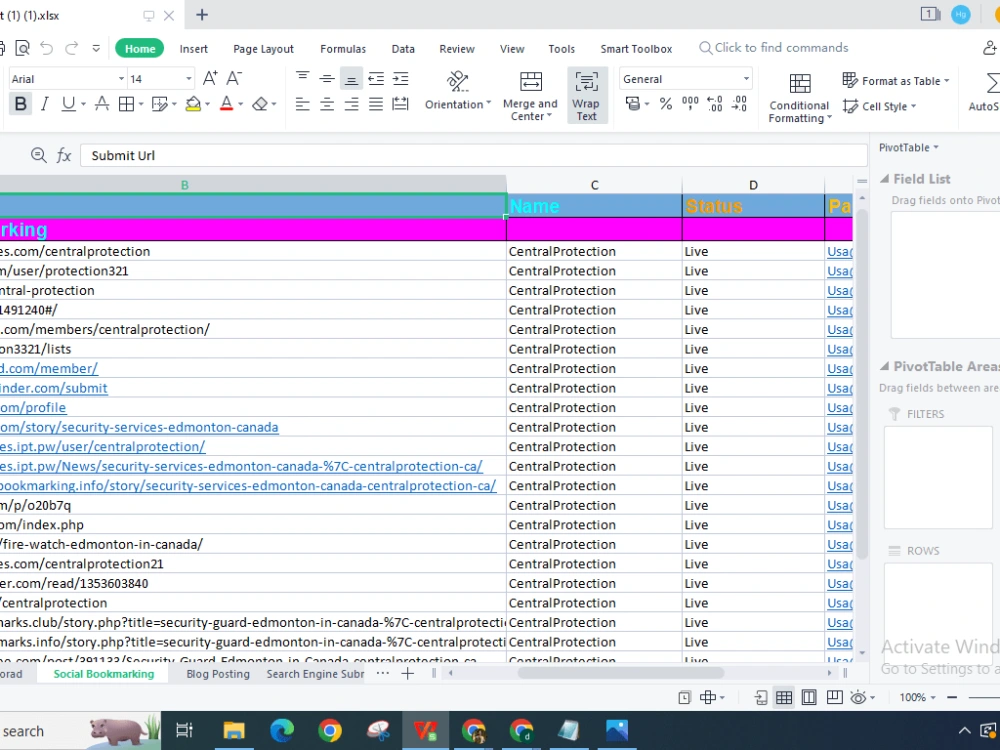Open Cell Style options
The image size is (1000, 750).
click(879, 107)
